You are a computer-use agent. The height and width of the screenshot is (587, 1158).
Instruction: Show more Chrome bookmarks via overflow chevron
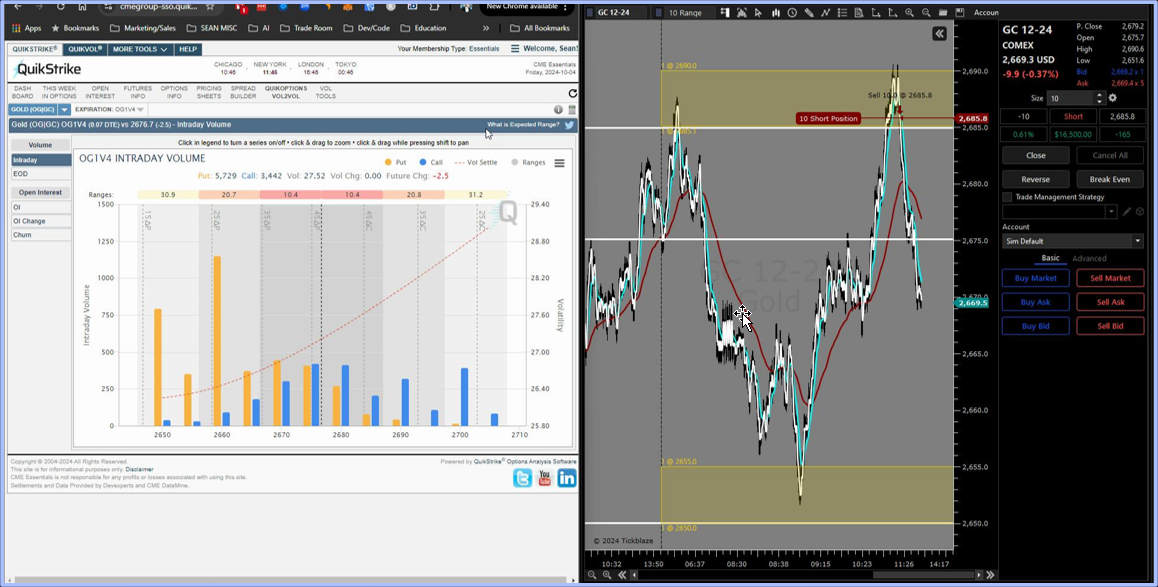pos(486,28)
